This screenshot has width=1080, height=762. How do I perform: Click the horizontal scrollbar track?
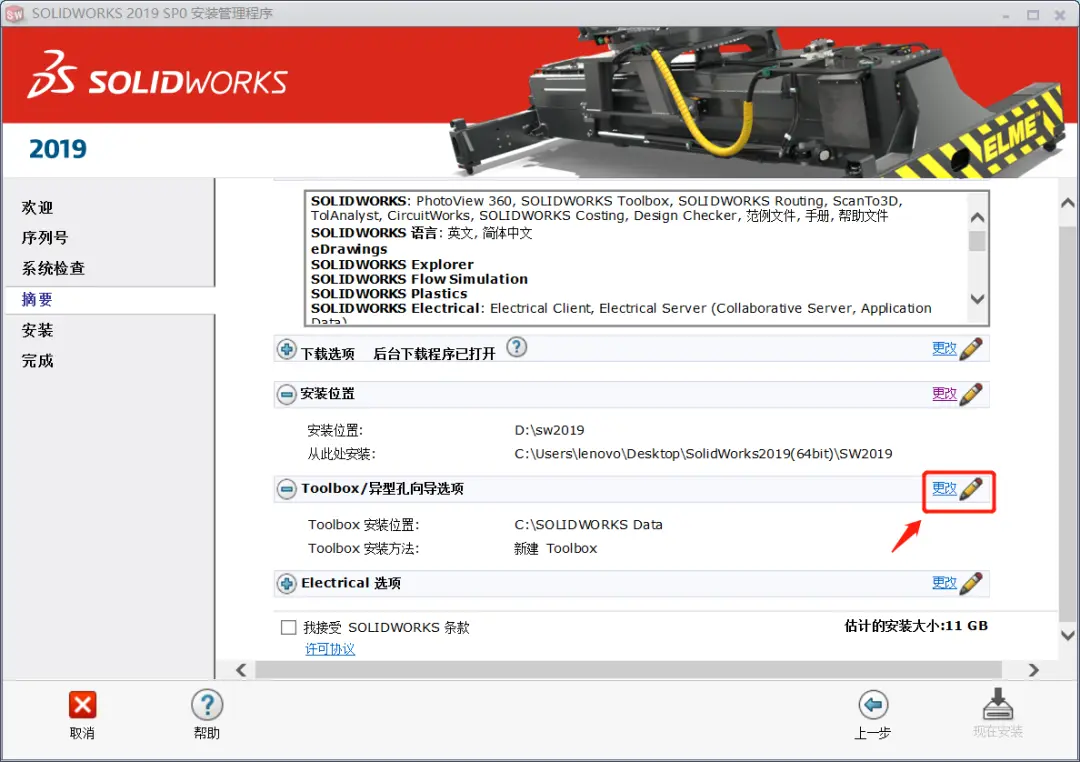click(x=628, y=670)
